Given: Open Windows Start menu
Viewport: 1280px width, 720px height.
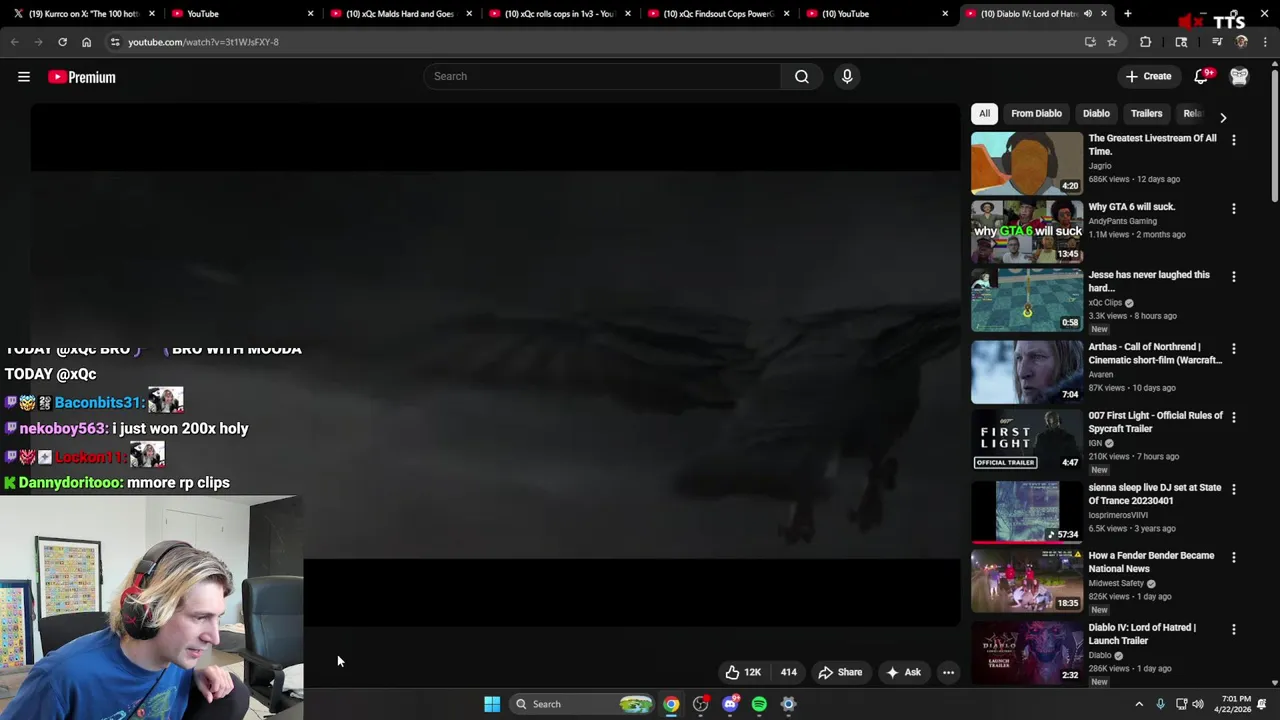Looking at the screenshot, I should tap(492, 704).
